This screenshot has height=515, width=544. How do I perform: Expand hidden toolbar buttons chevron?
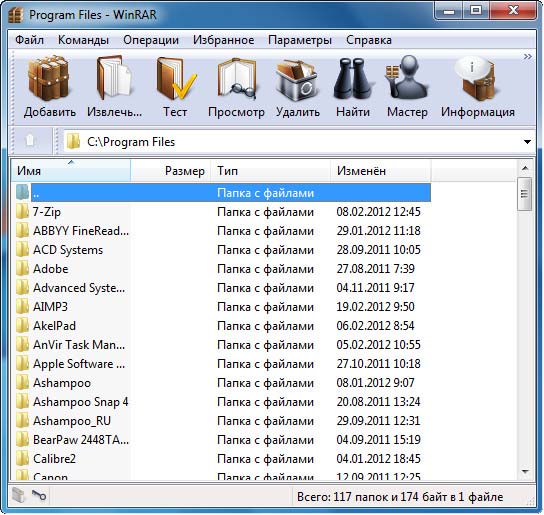tap(527, 57)
